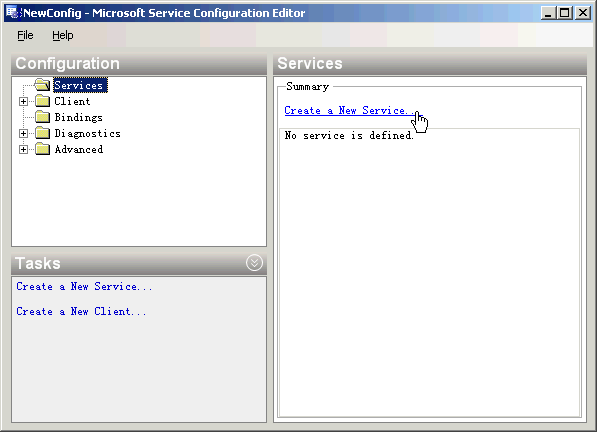Collapse the Tasks panel with chevron button
The height and width of the screenshot is (432, 597).
pyautogui.click(x=254, y=263)
